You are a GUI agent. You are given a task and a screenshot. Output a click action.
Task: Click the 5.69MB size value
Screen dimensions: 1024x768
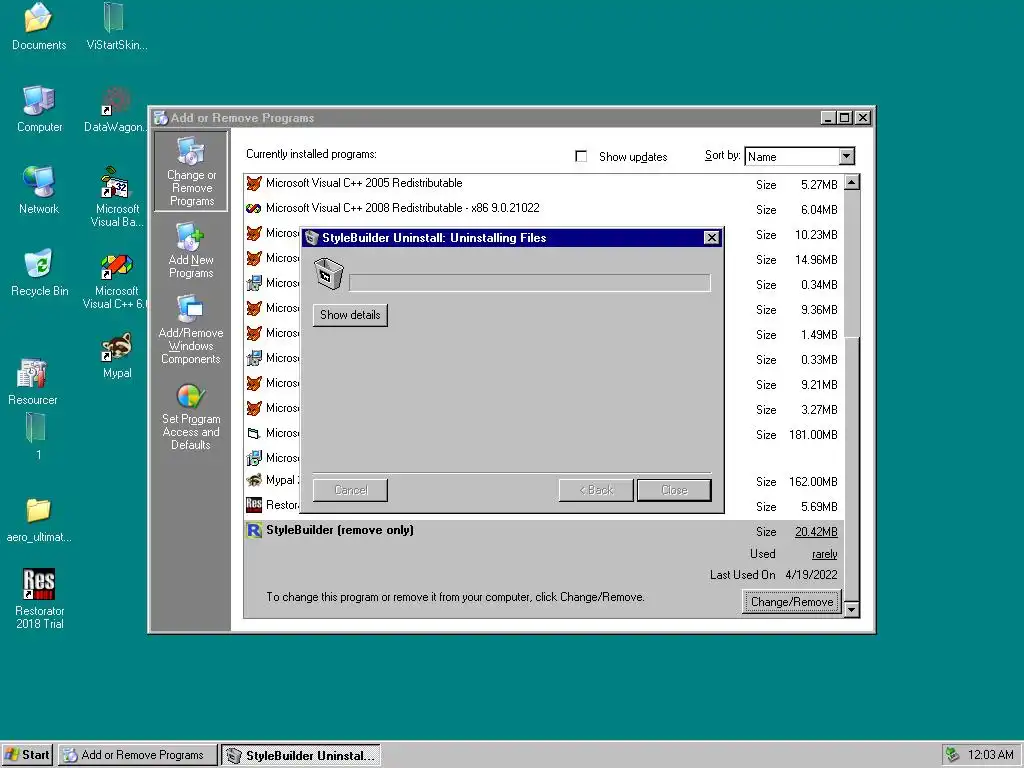(x=819, y=507)
